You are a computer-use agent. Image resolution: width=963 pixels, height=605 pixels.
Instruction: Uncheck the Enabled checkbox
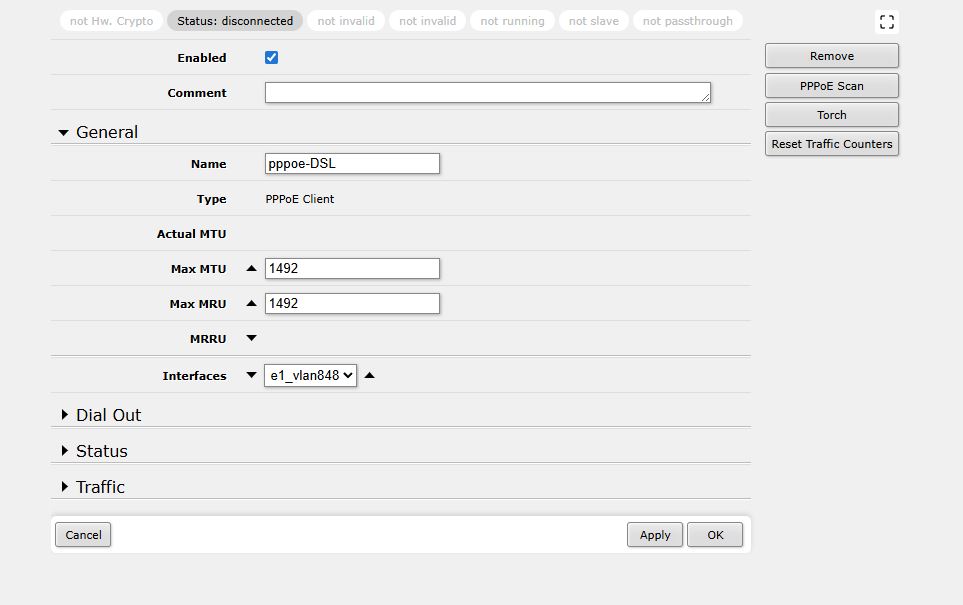click(271, 58)
